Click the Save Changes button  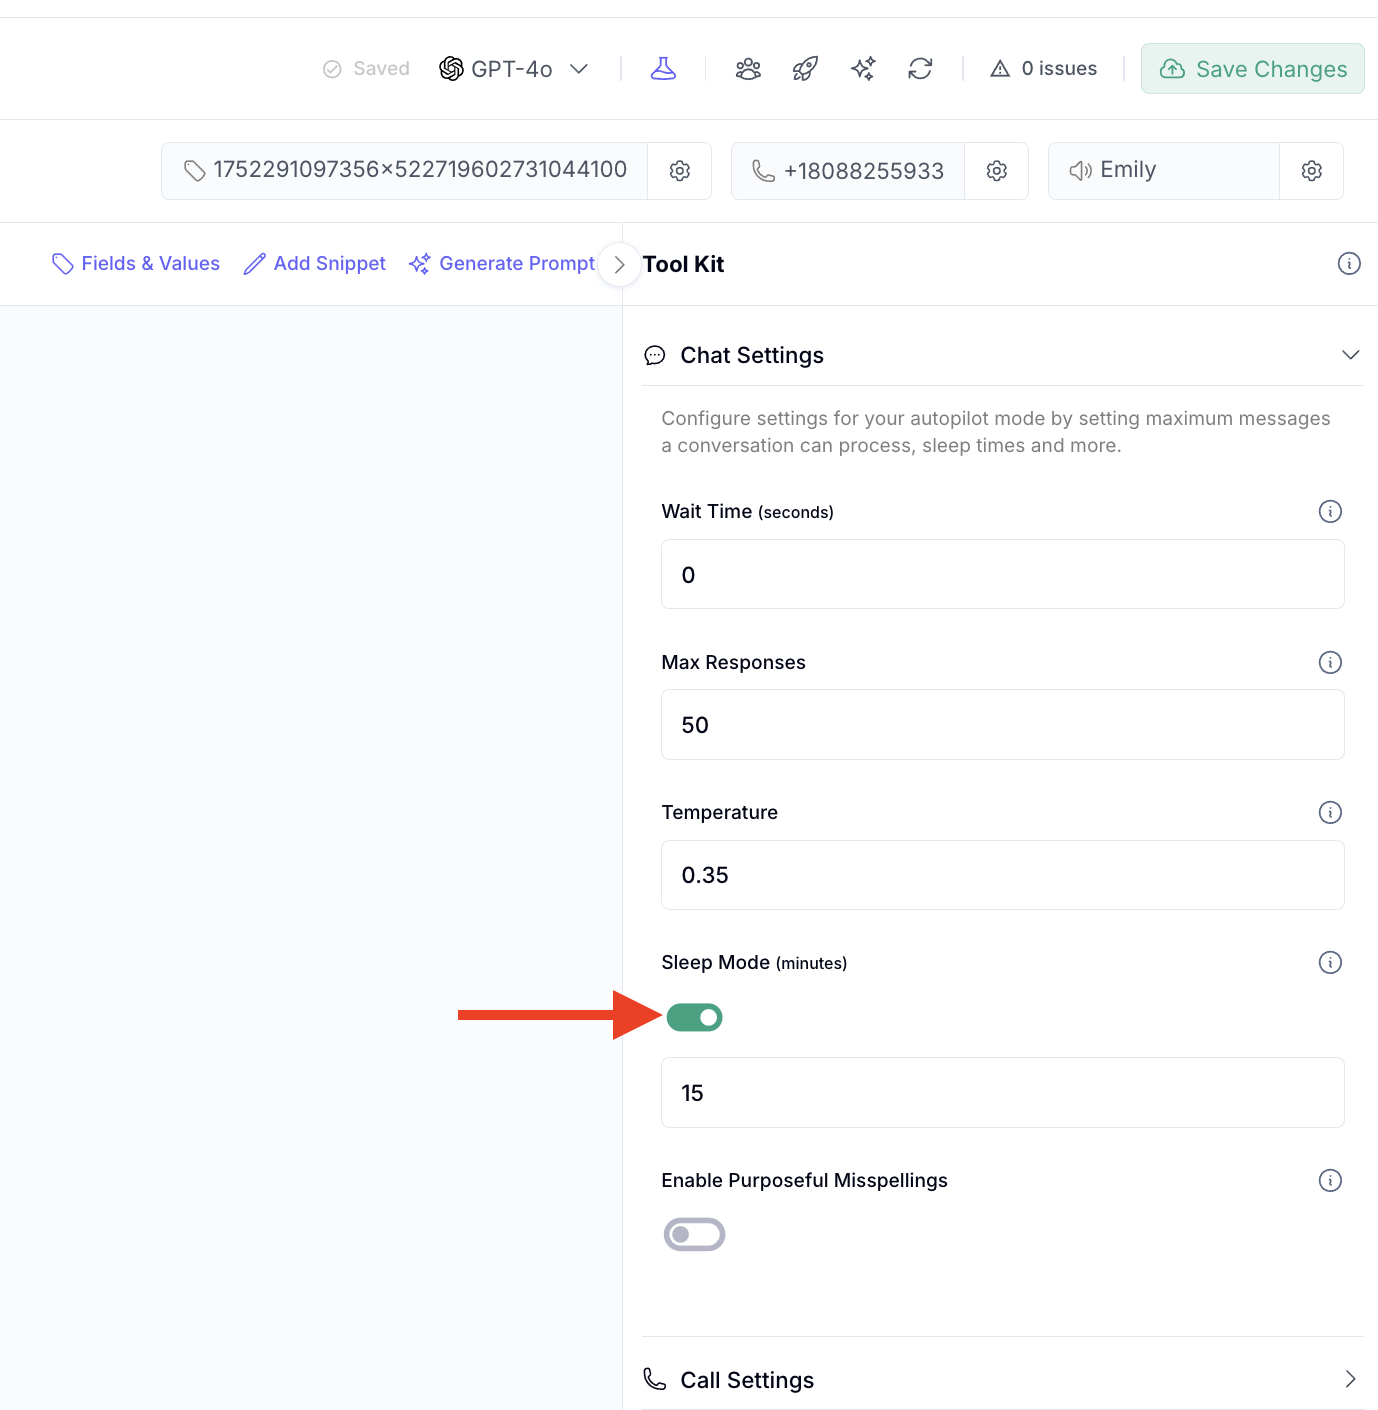pos(1252,69)
